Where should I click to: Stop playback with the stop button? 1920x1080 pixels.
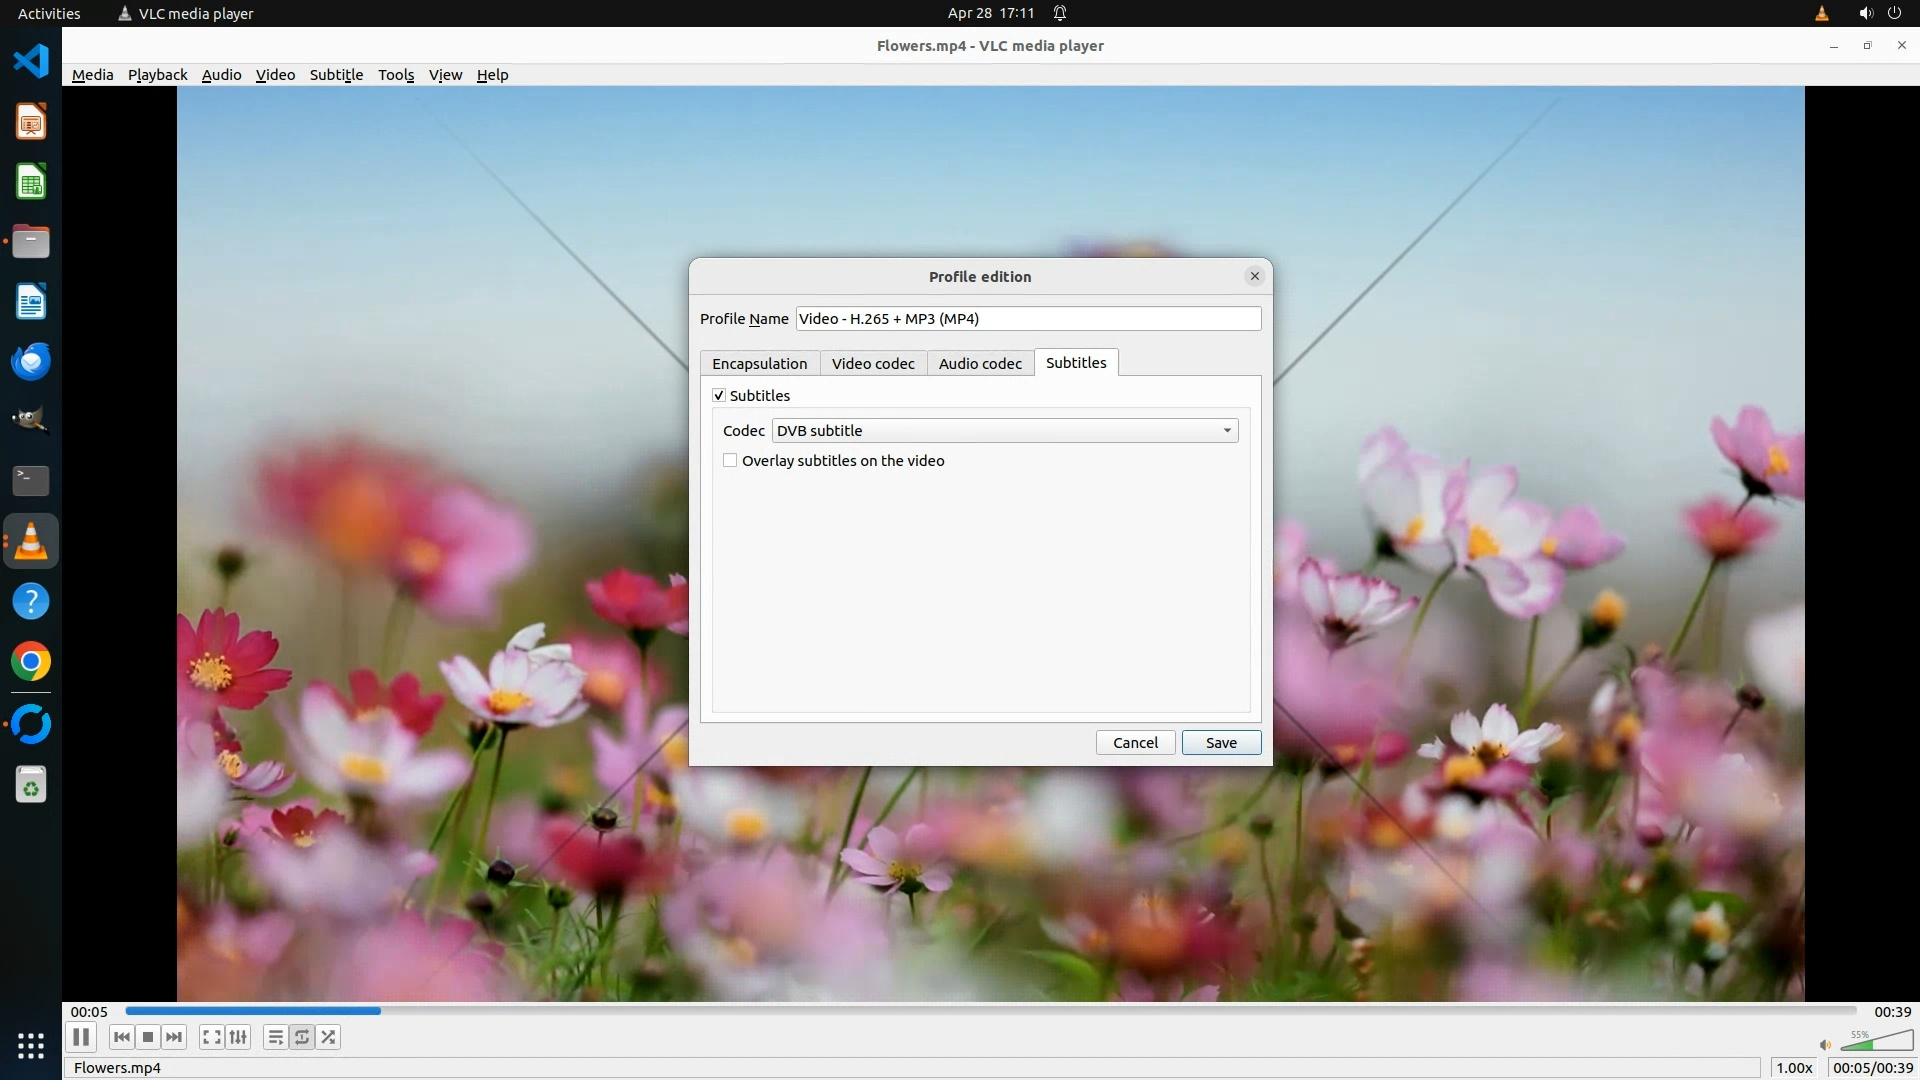click(x=148, y=1037)
